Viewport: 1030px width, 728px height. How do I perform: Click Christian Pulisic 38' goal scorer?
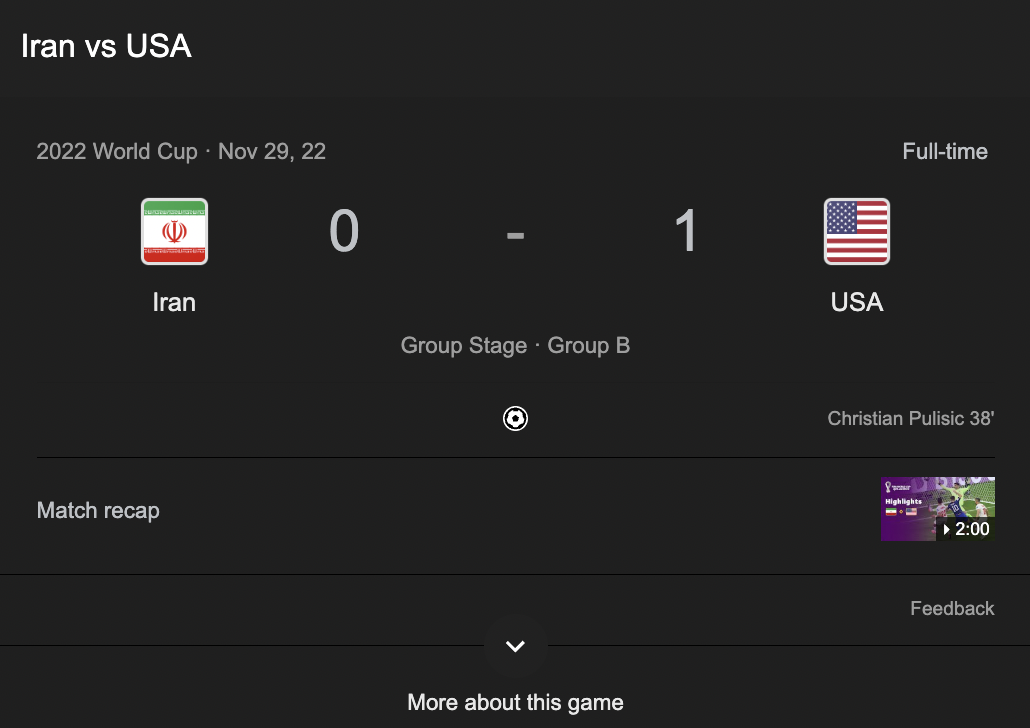tap(910, 419)
